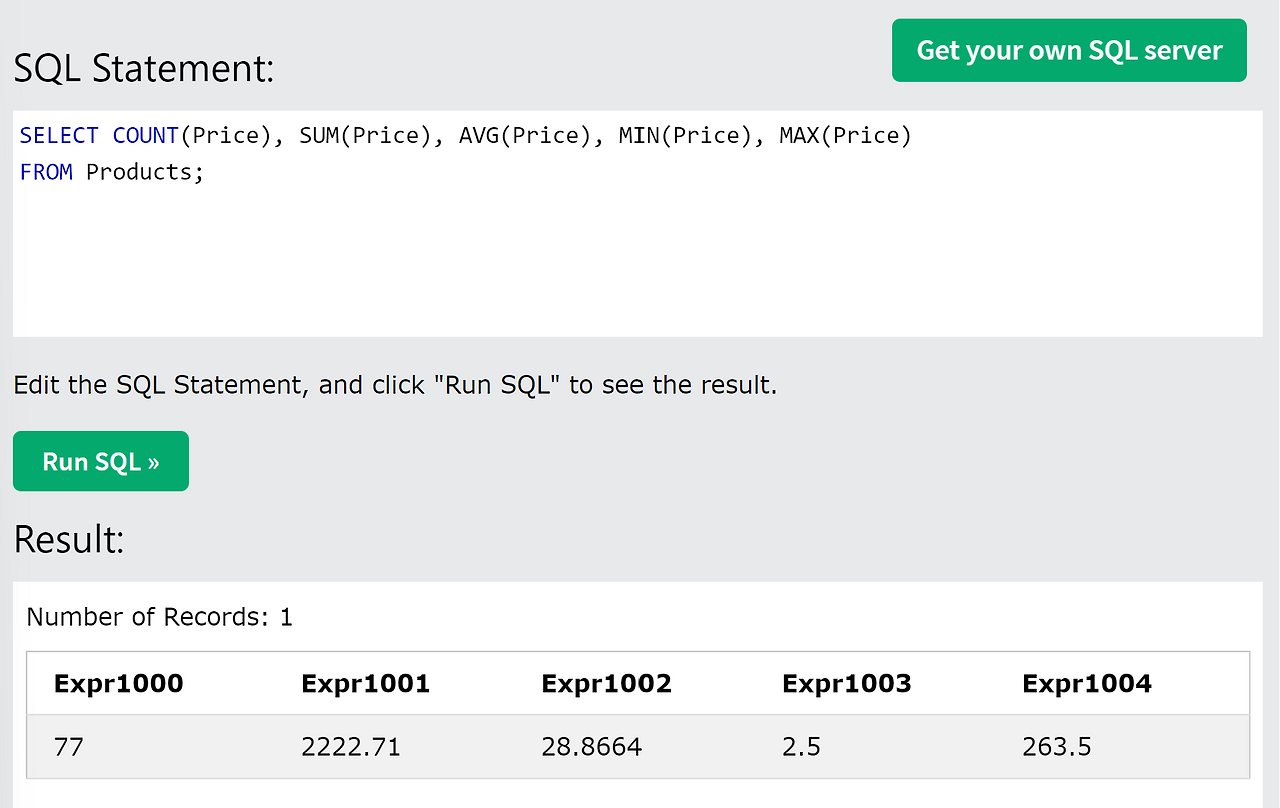Click the Get your own SQL server button

tap(1068, 49)
